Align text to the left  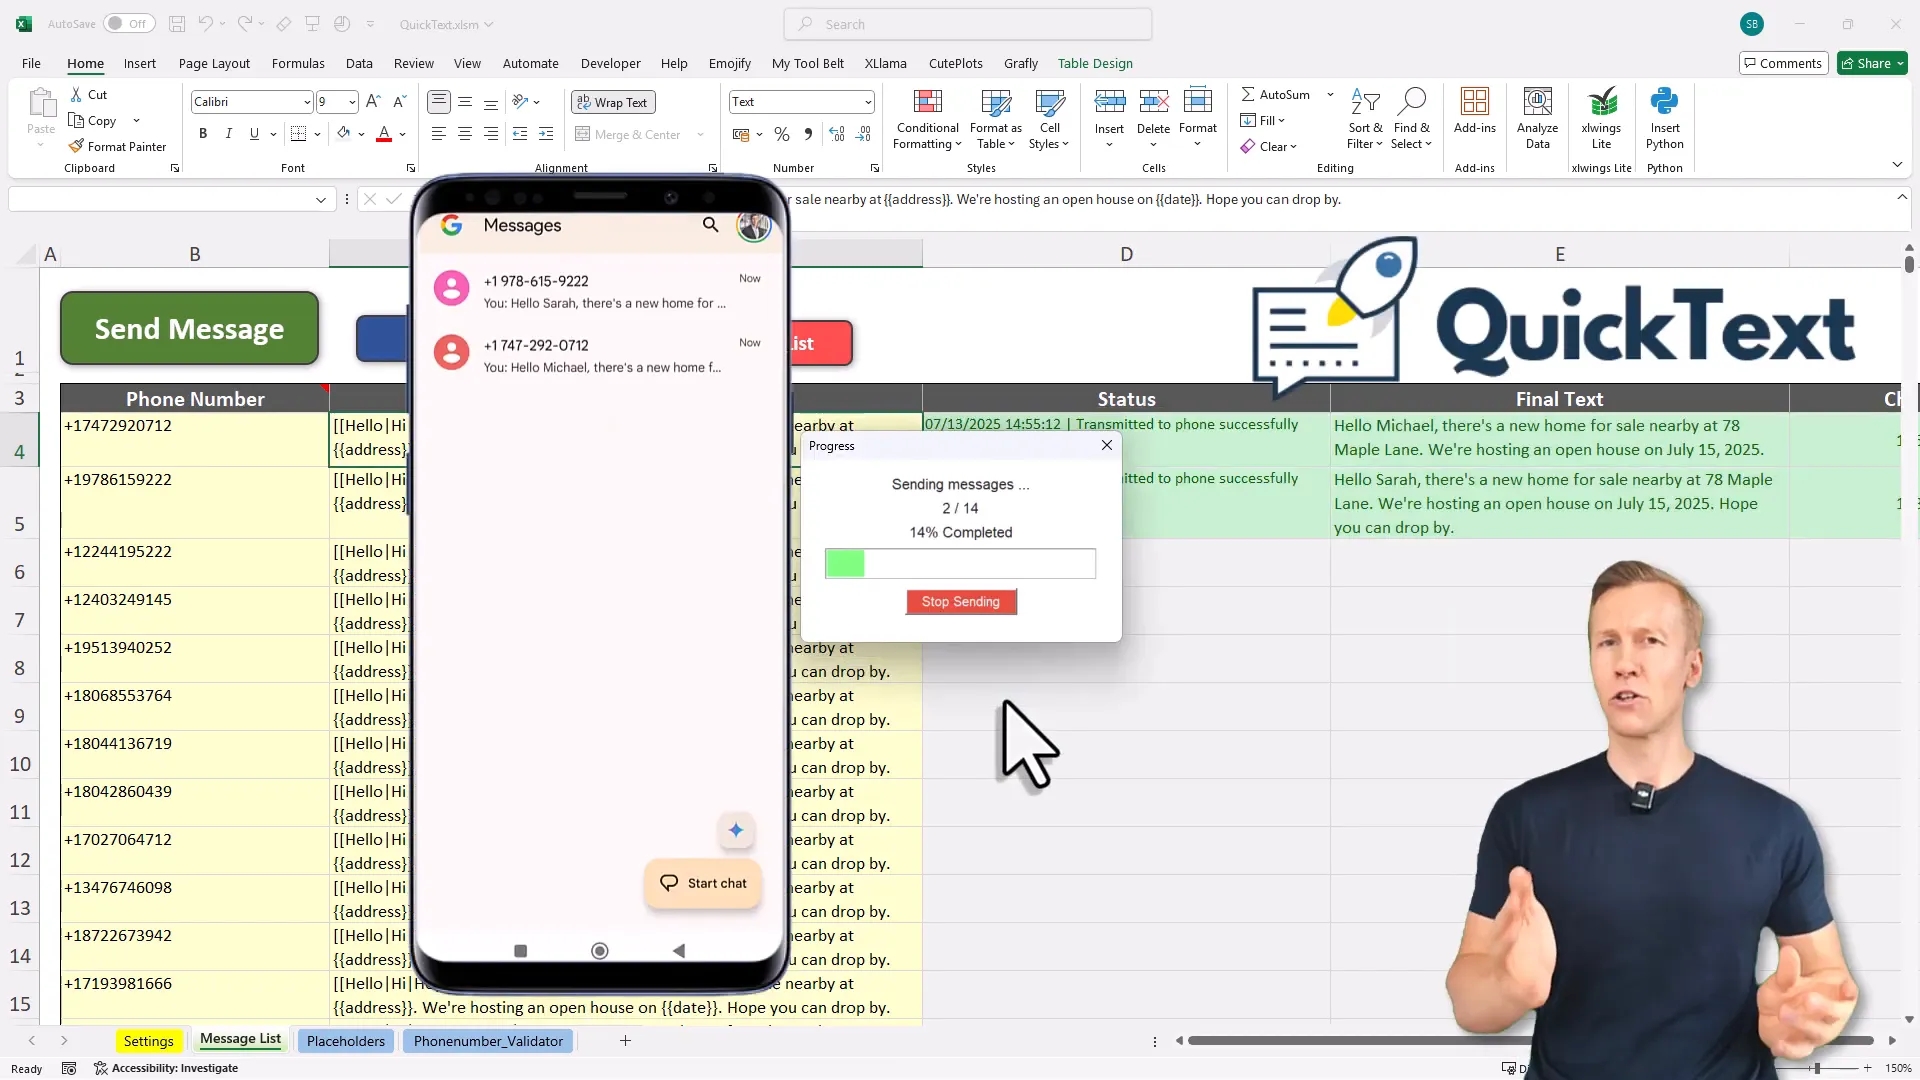(x=438, y=133)
